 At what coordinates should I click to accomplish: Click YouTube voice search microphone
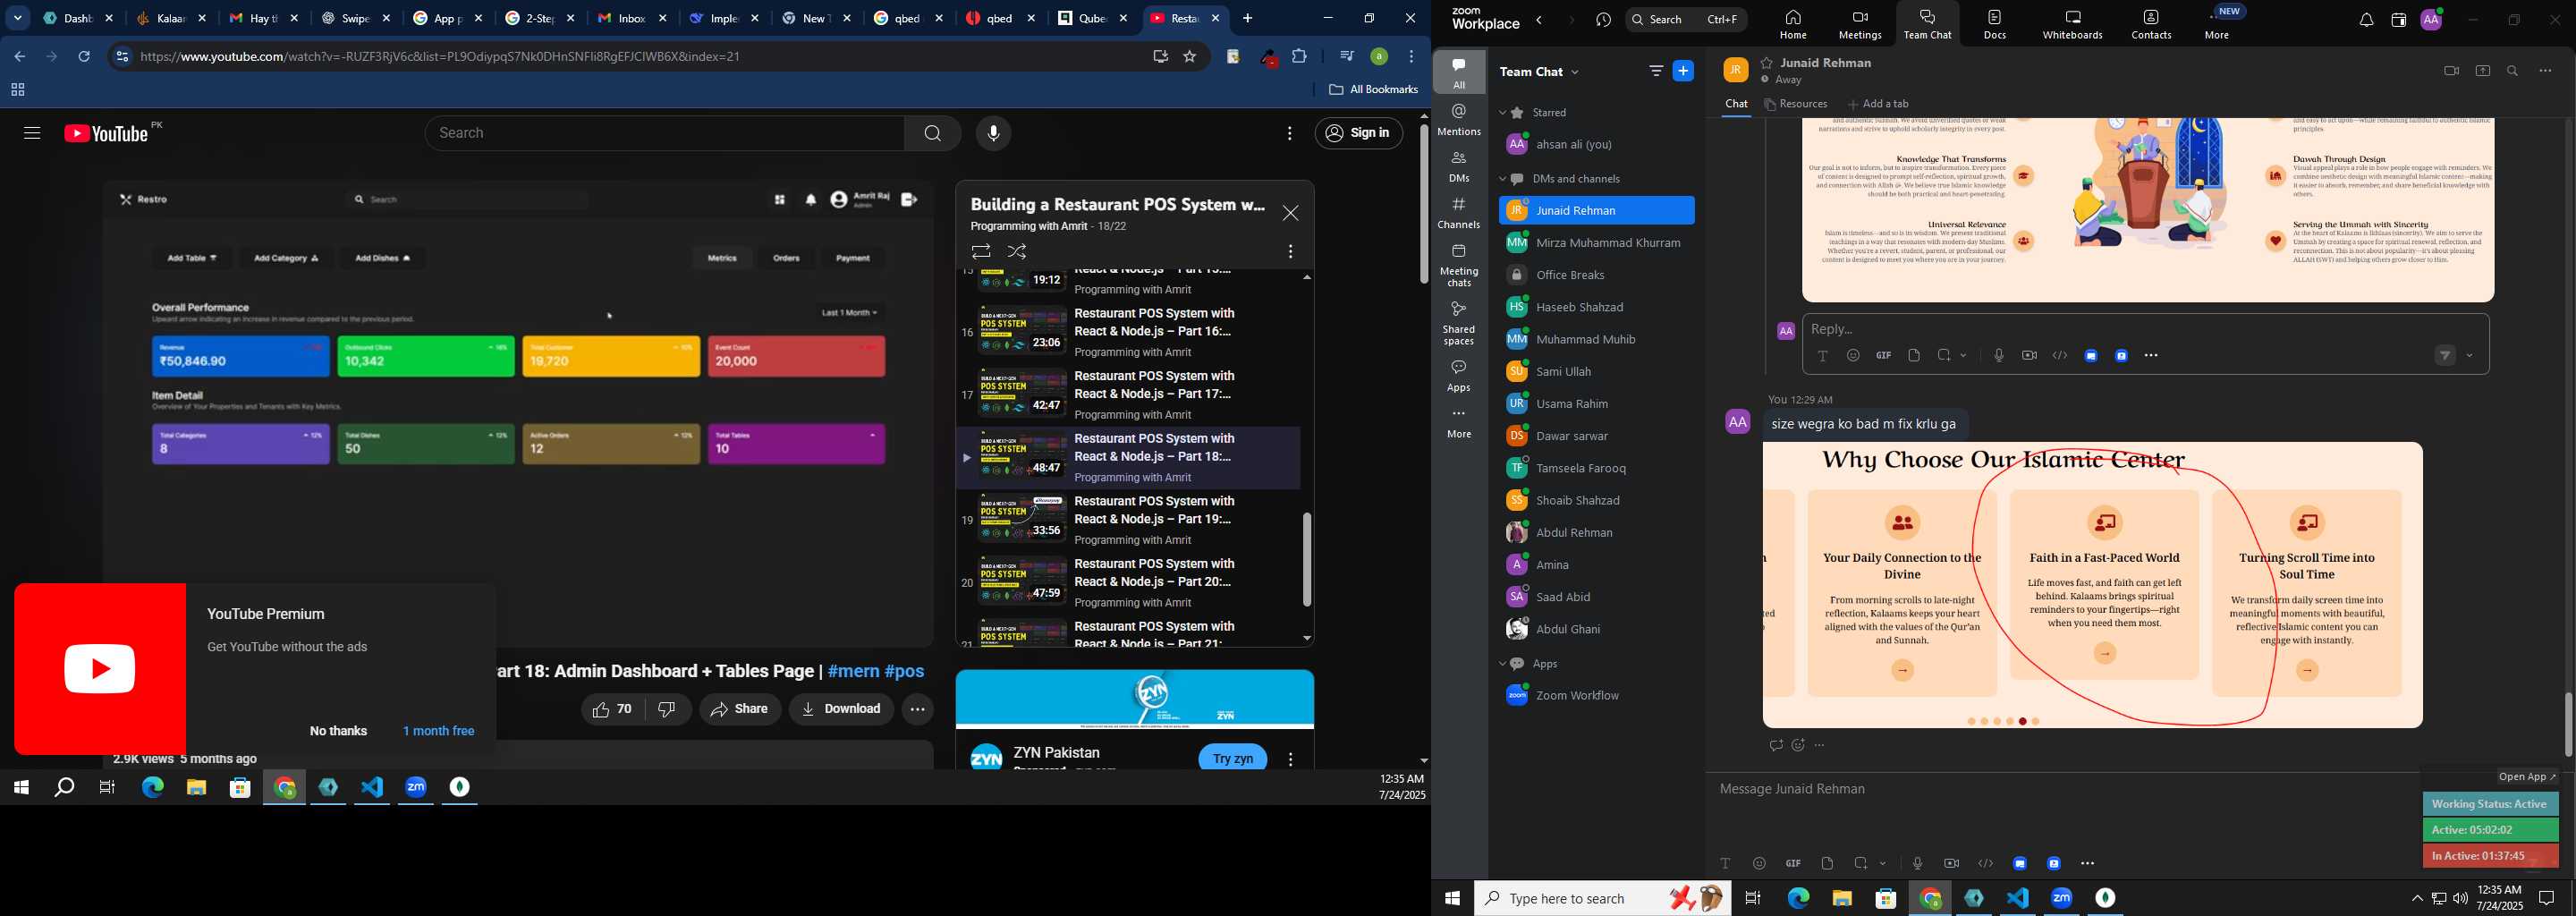993,133
